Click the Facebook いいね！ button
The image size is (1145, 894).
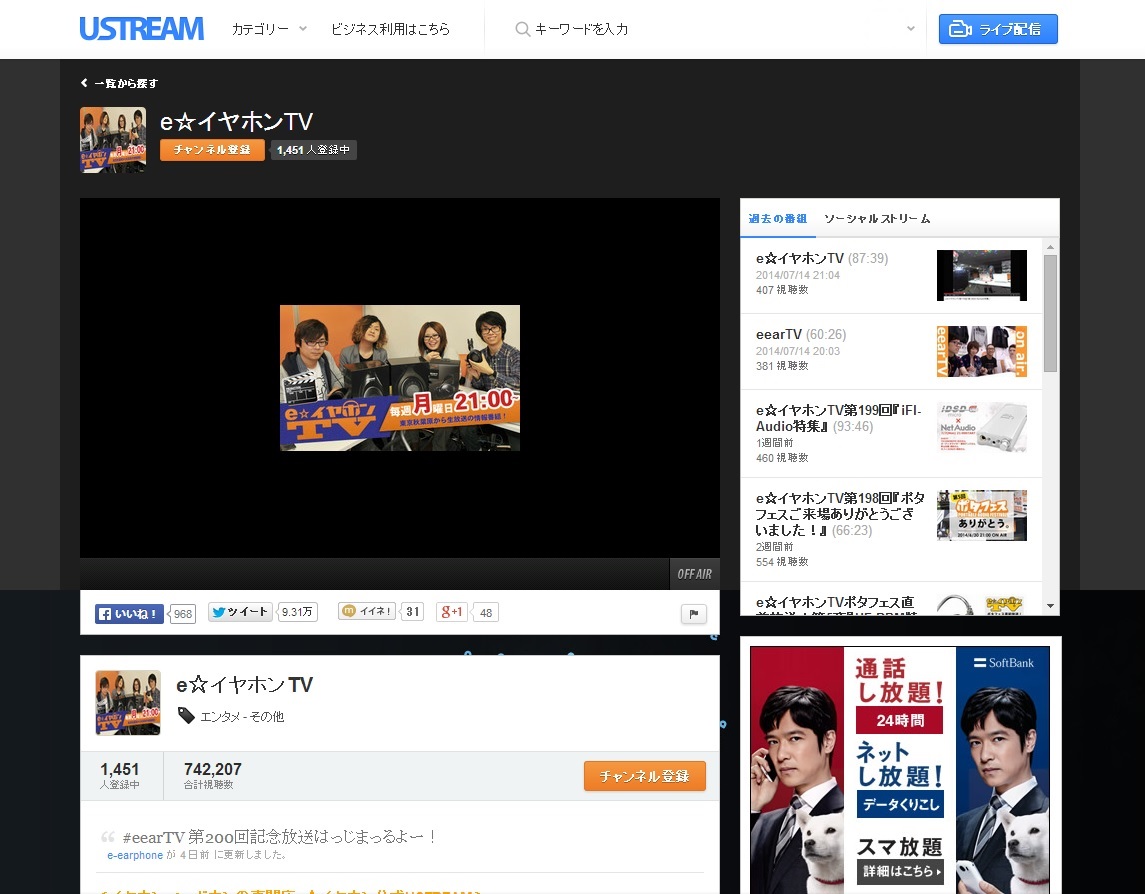pyautogui.click(x=129, y=614)
